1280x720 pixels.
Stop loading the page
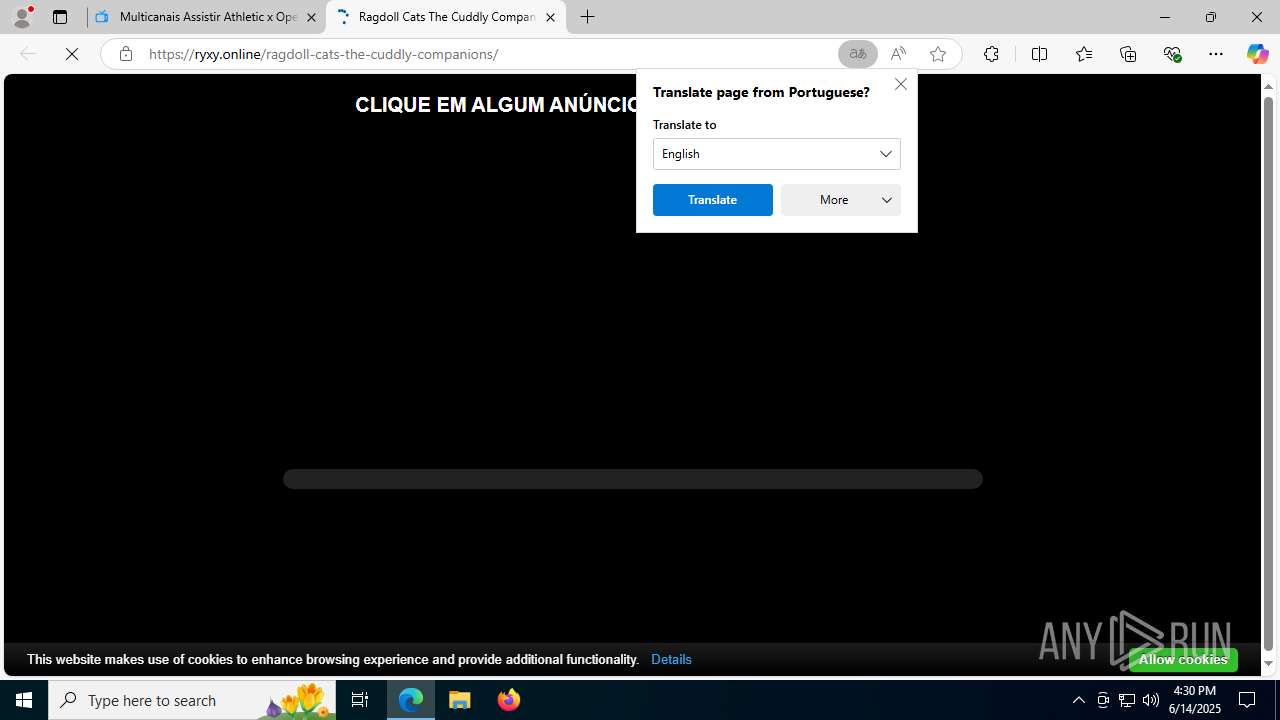click(x=72, y=54)
